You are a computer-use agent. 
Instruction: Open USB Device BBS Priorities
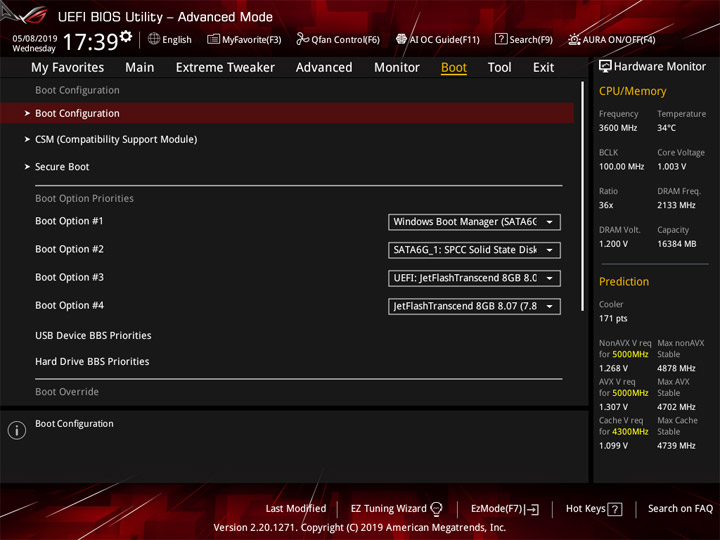click(93, 335)
